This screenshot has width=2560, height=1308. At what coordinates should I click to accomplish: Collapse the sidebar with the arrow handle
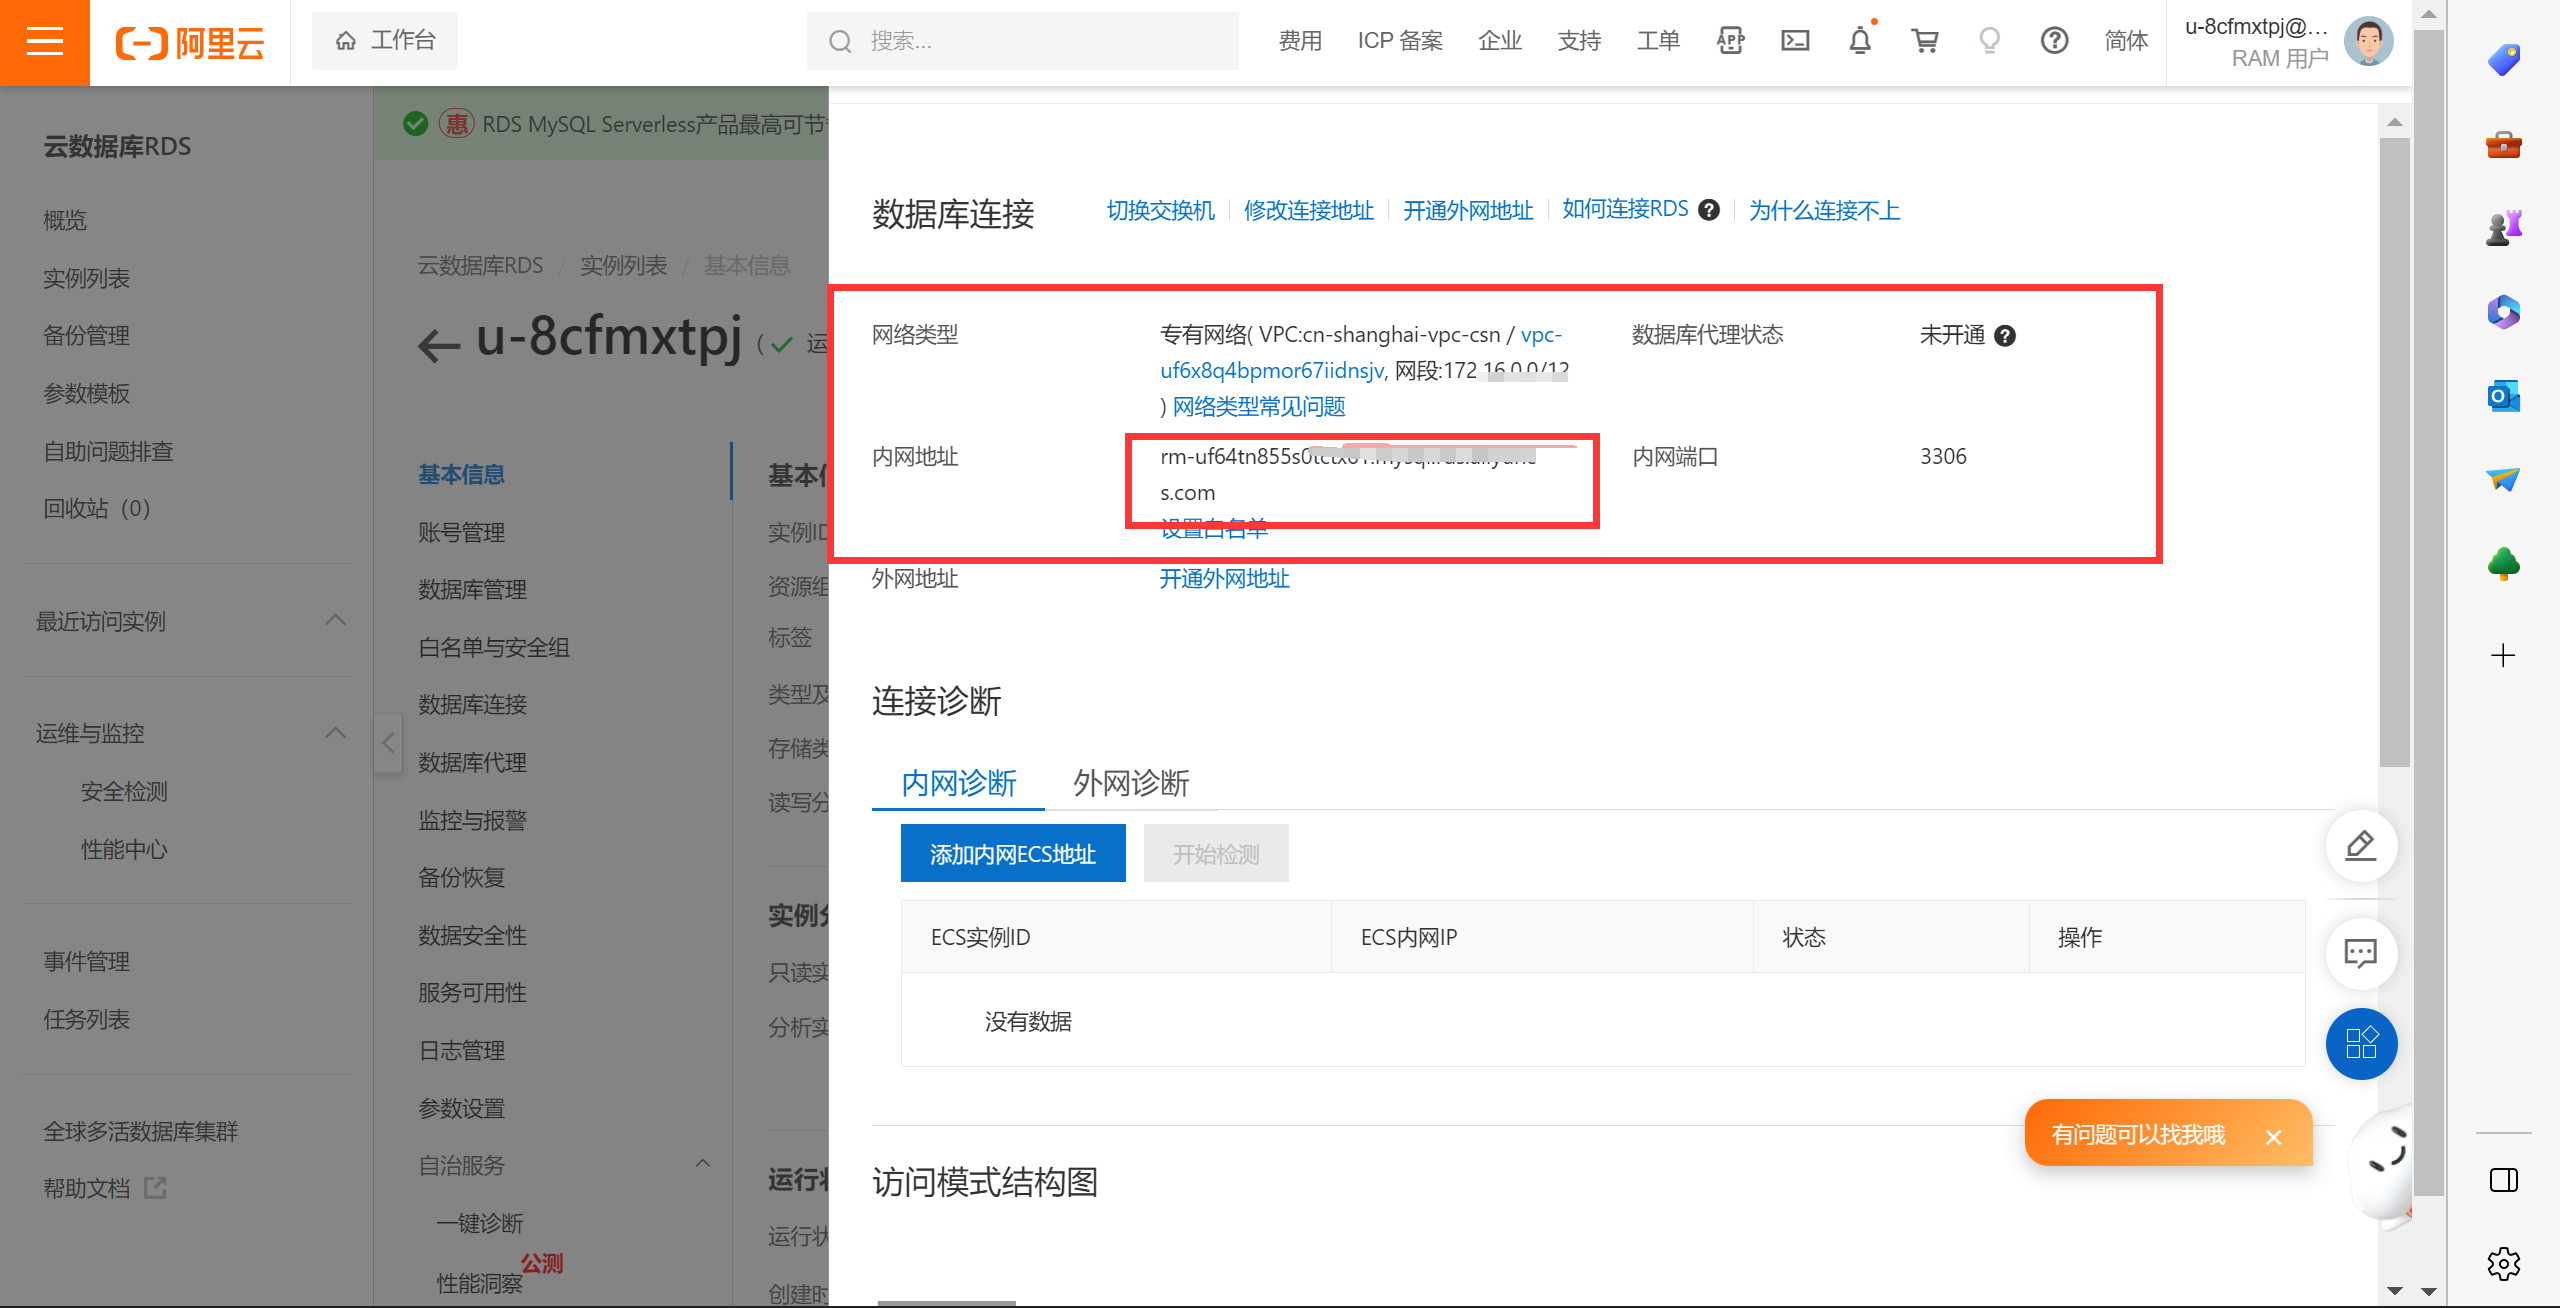point(388,743)
